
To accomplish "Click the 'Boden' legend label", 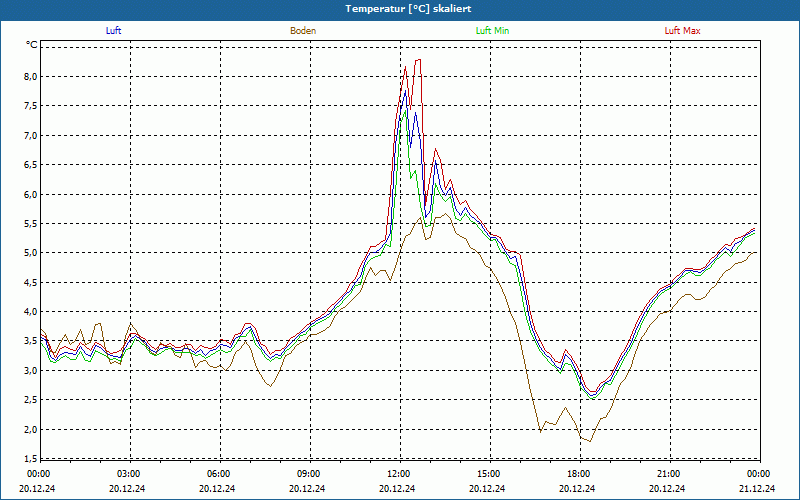I will (303, 31).
